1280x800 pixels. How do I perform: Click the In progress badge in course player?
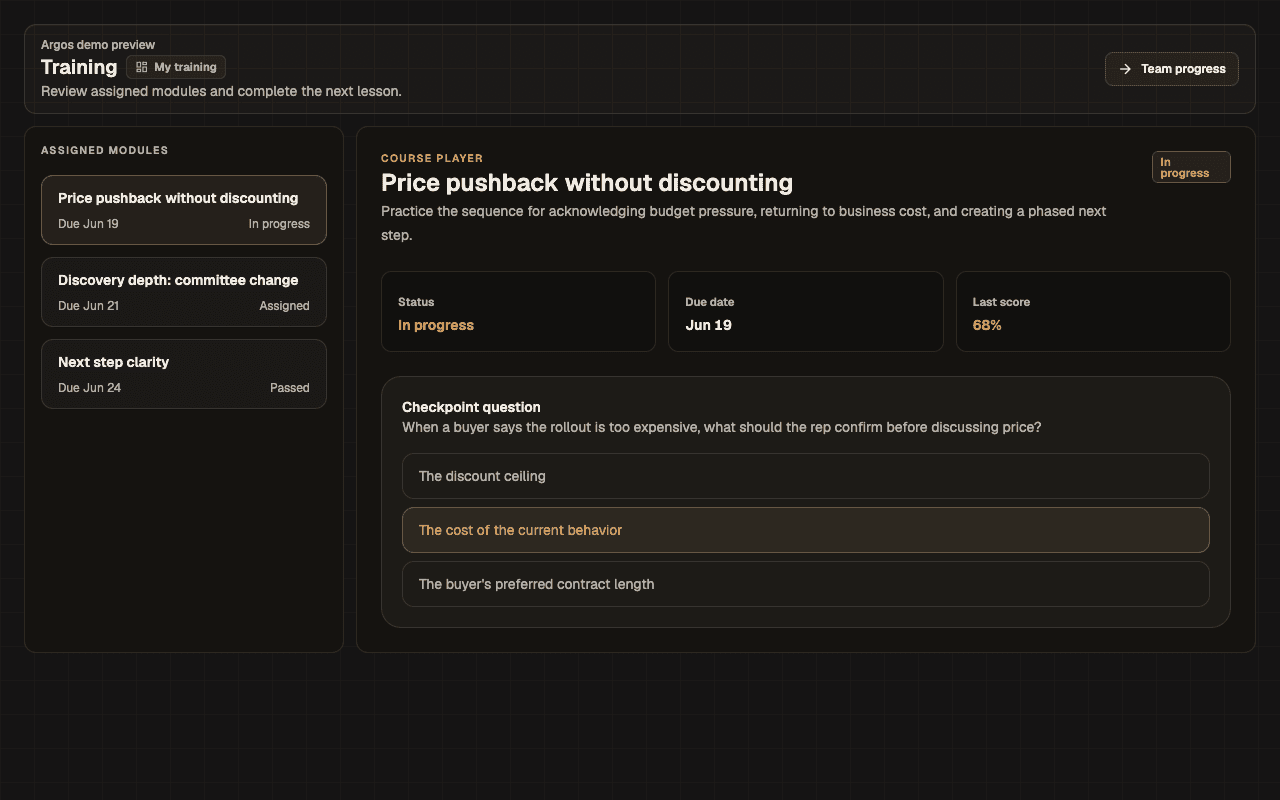pos(1191,167)
